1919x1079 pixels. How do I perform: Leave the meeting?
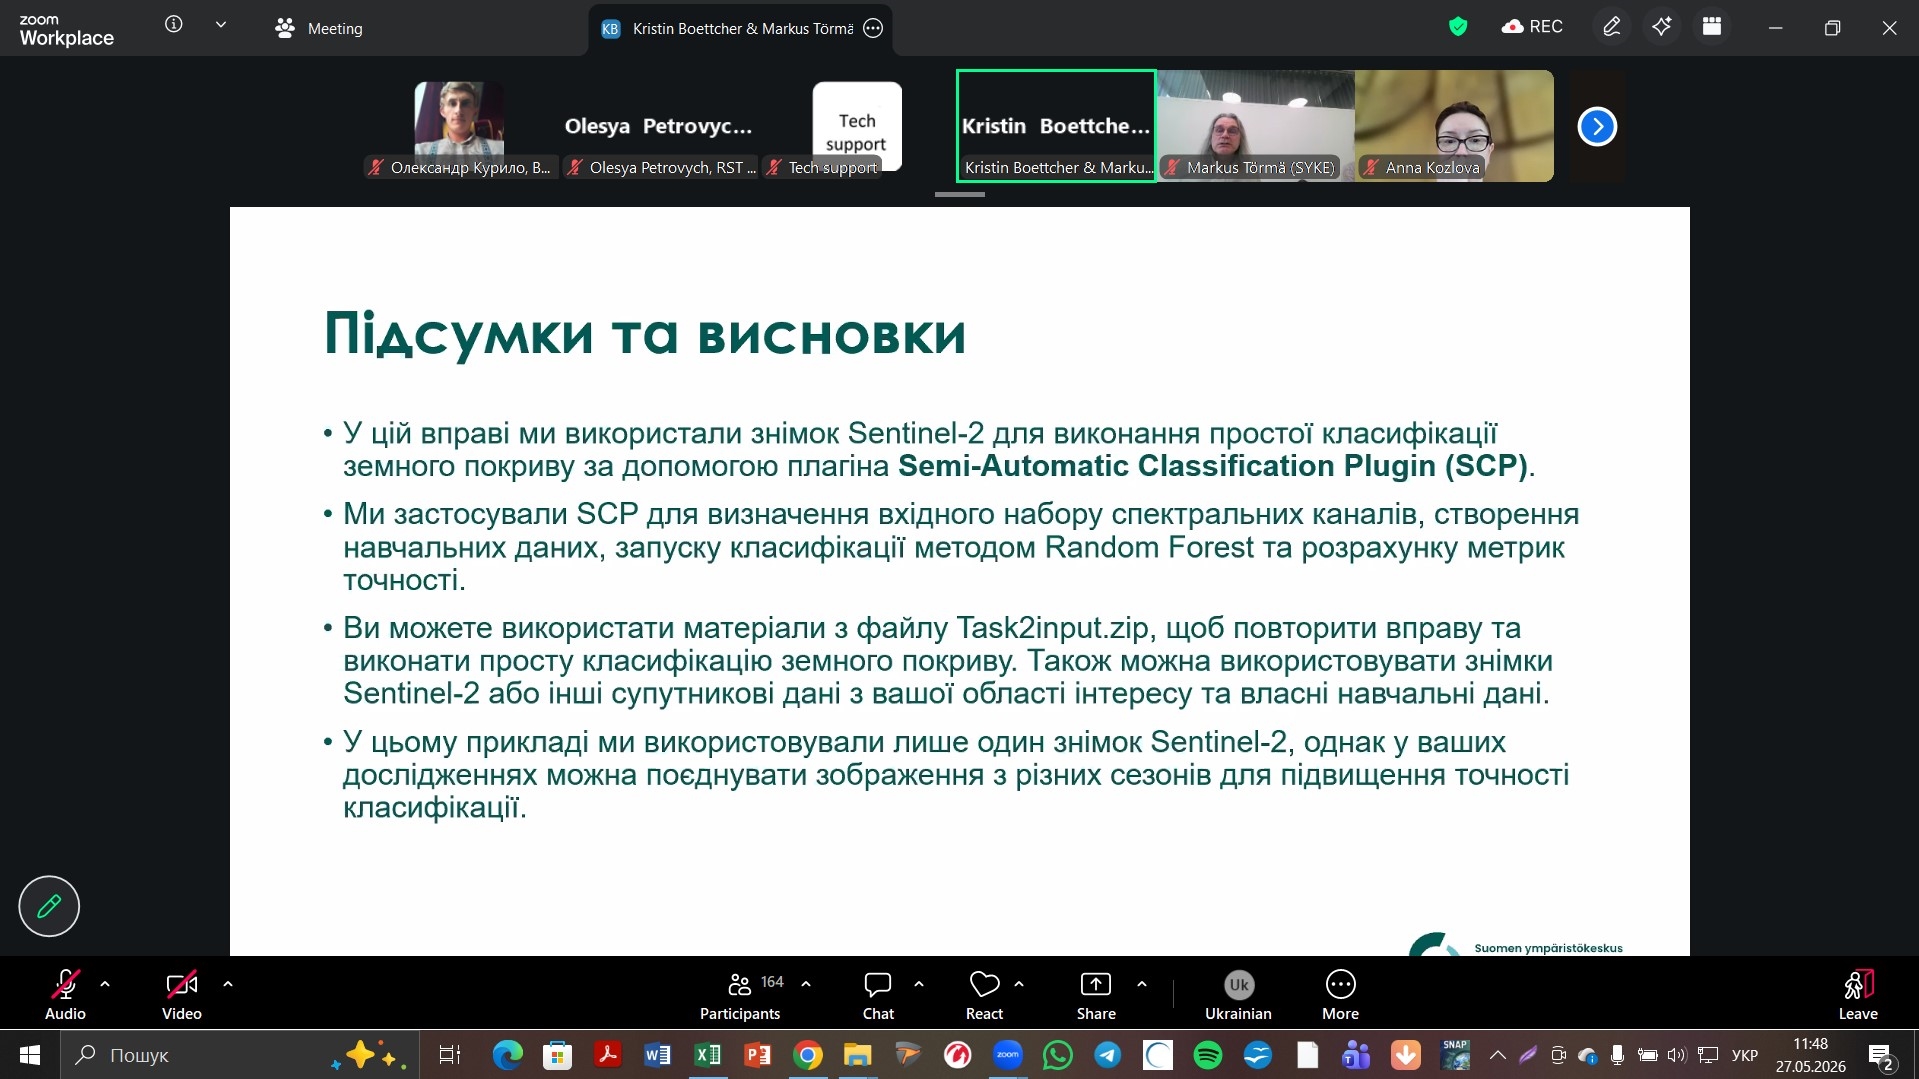[1858, 995]
